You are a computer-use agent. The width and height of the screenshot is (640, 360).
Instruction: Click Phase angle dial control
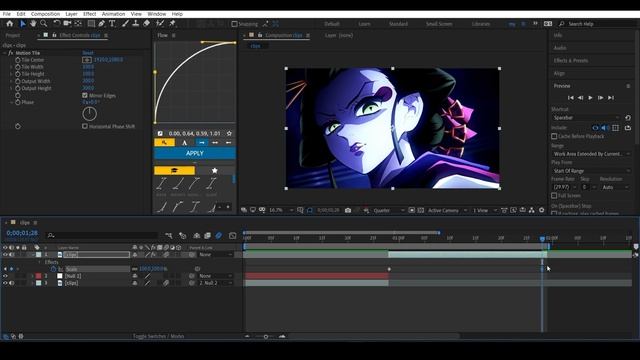pyautogui.click(x=89, y=114)
